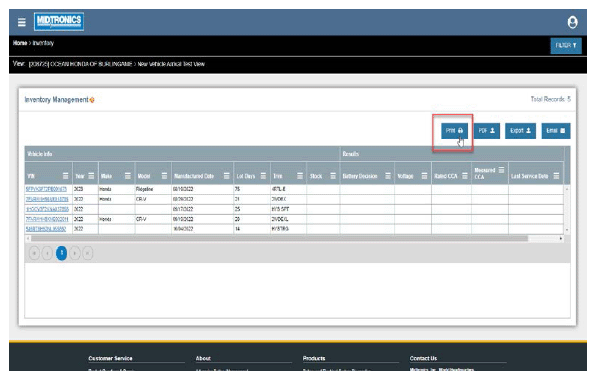
Task: Click the horizontal scrollbar left arrow
Action: 28,238
